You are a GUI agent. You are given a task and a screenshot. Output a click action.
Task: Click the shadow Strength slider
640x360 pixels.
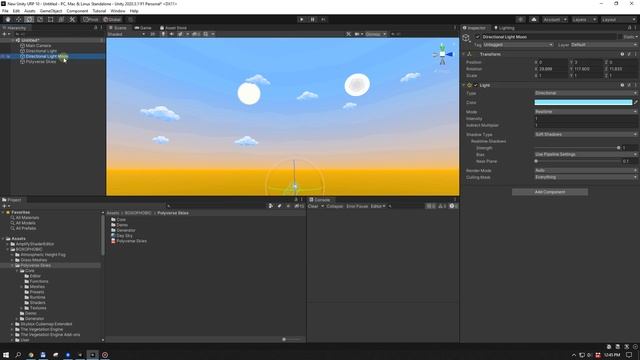click(577, 148)
